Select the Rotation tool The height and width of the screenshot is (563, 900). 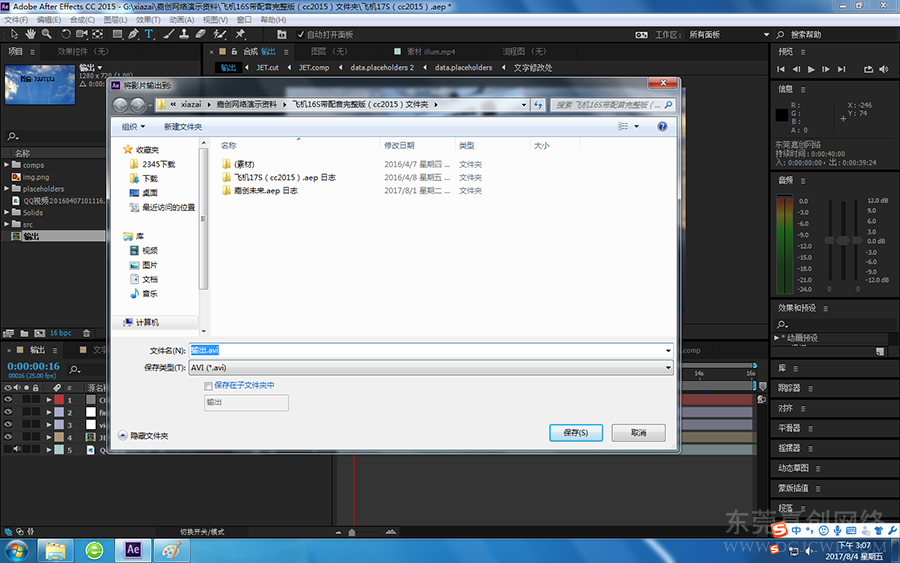pos(65,34)
